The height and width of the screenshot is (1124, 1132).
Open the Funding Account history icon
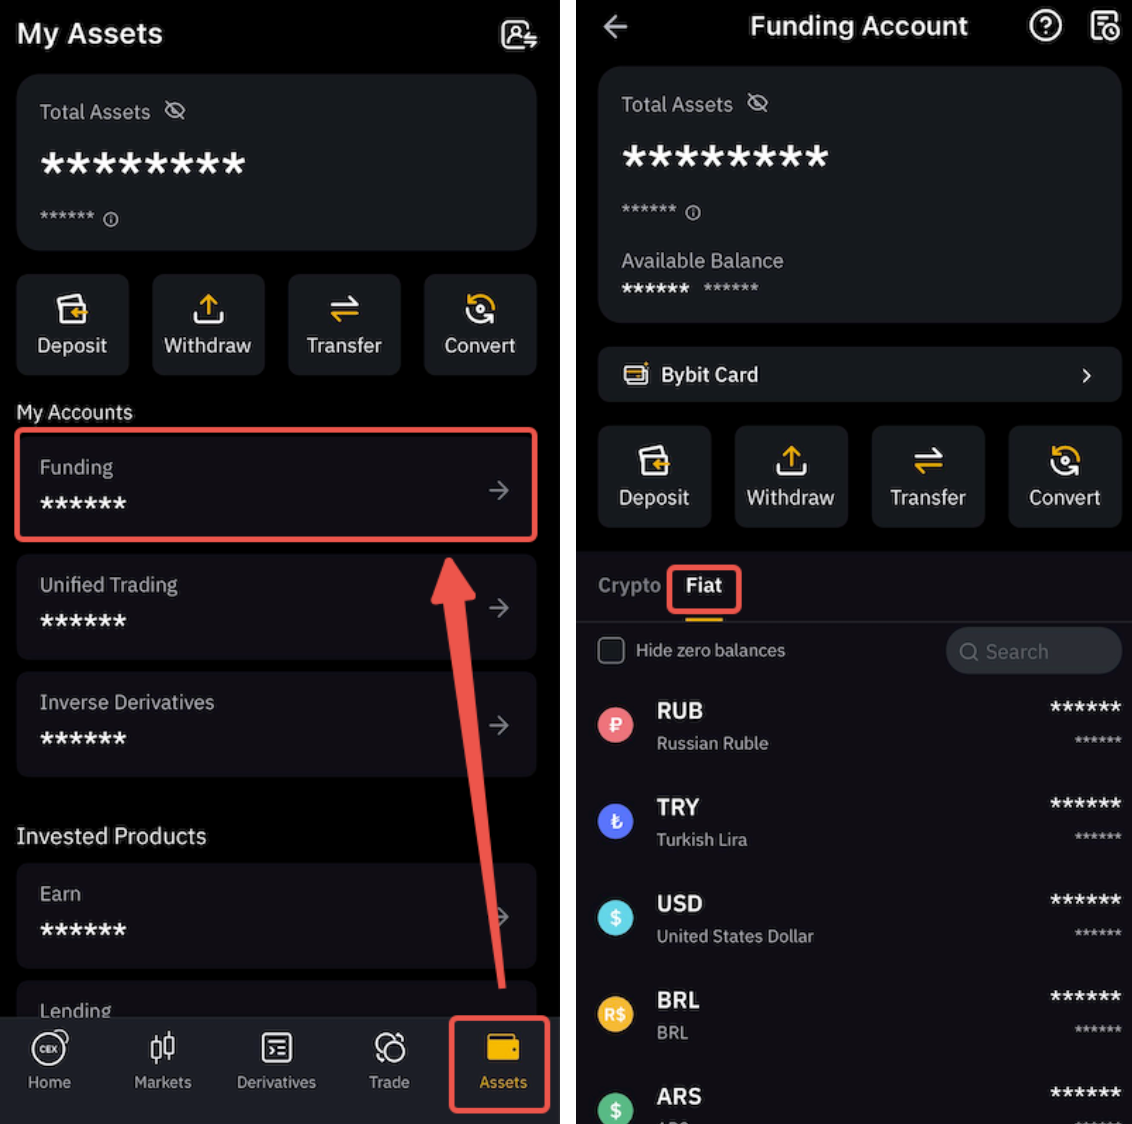click(x=1105, y=26)
